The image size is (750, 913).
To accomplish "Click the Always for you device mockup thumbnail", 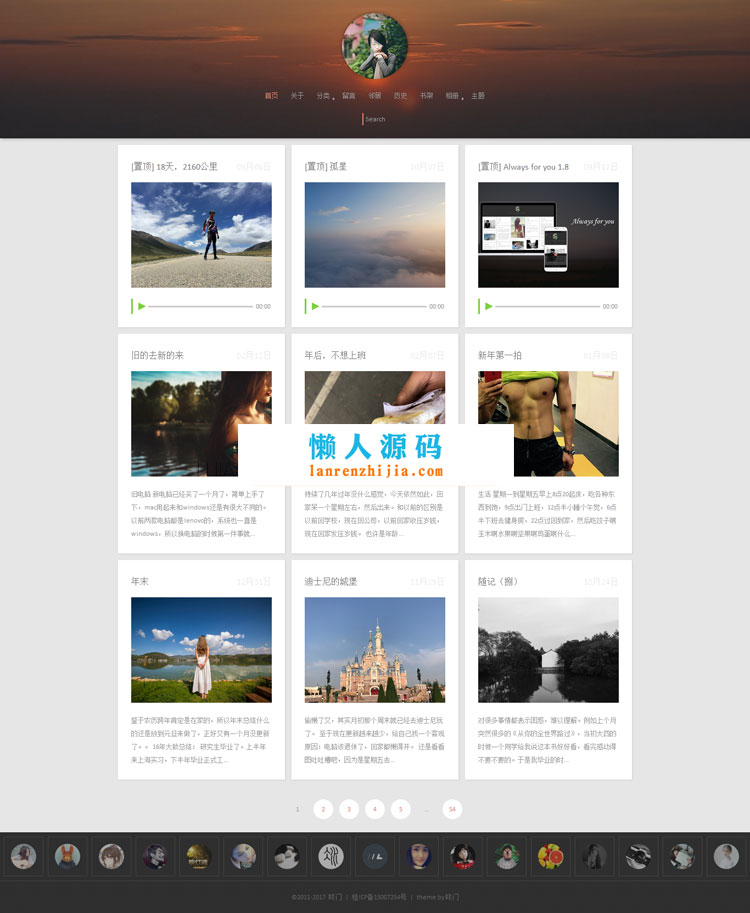I will (x=549, y=235).
